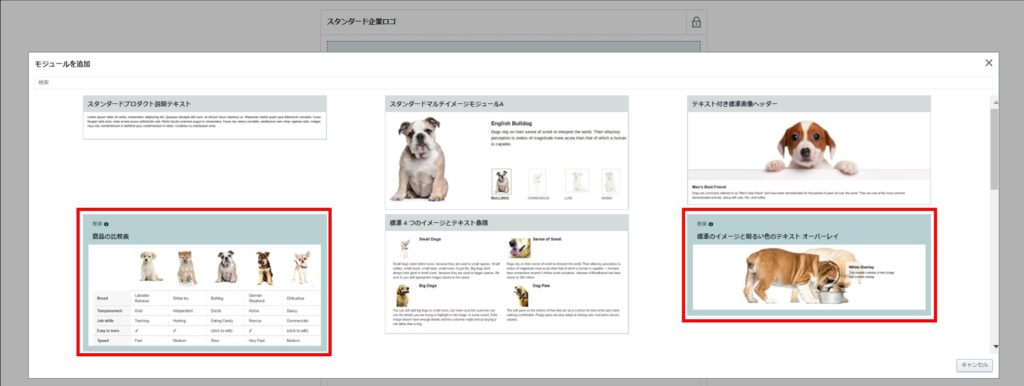Click the dog image beside Sense of Smell
The width and height of the screenshot is (1024, 386).
pyautogui.click(x=520, y=248)
